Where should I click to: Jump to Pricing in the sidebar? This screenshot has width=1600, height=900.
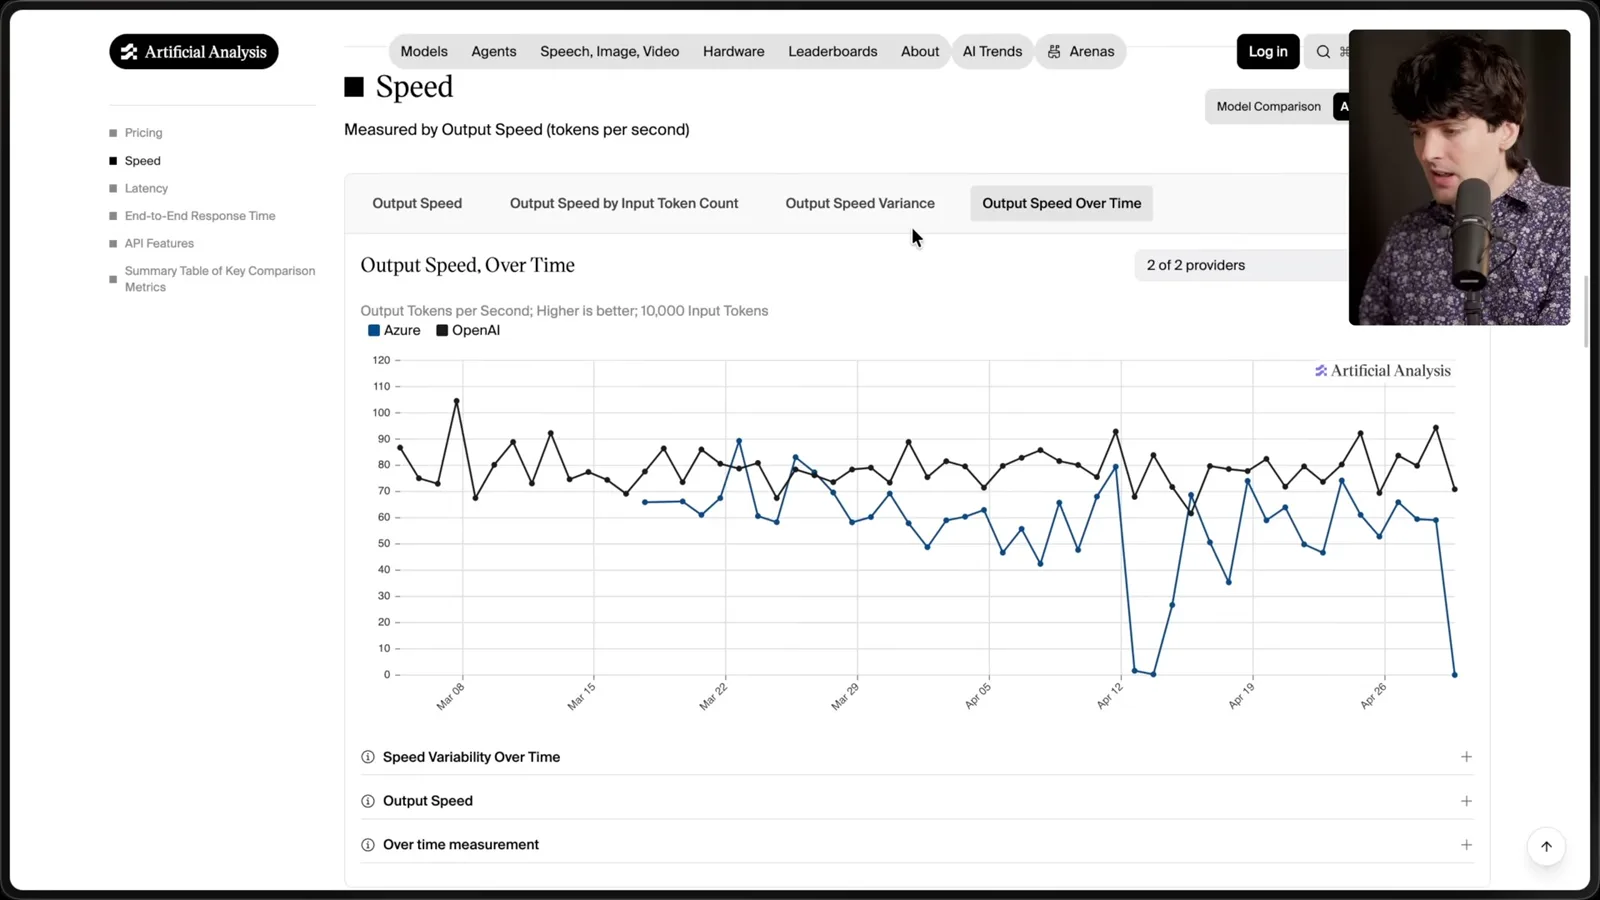coord(143,133)
